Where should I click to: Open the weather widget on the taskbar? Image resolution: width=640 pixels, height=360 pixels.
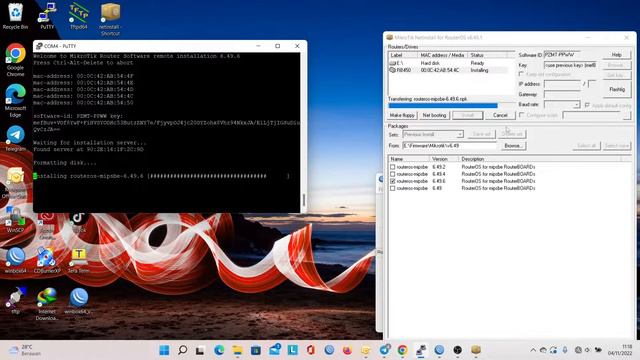24,350
